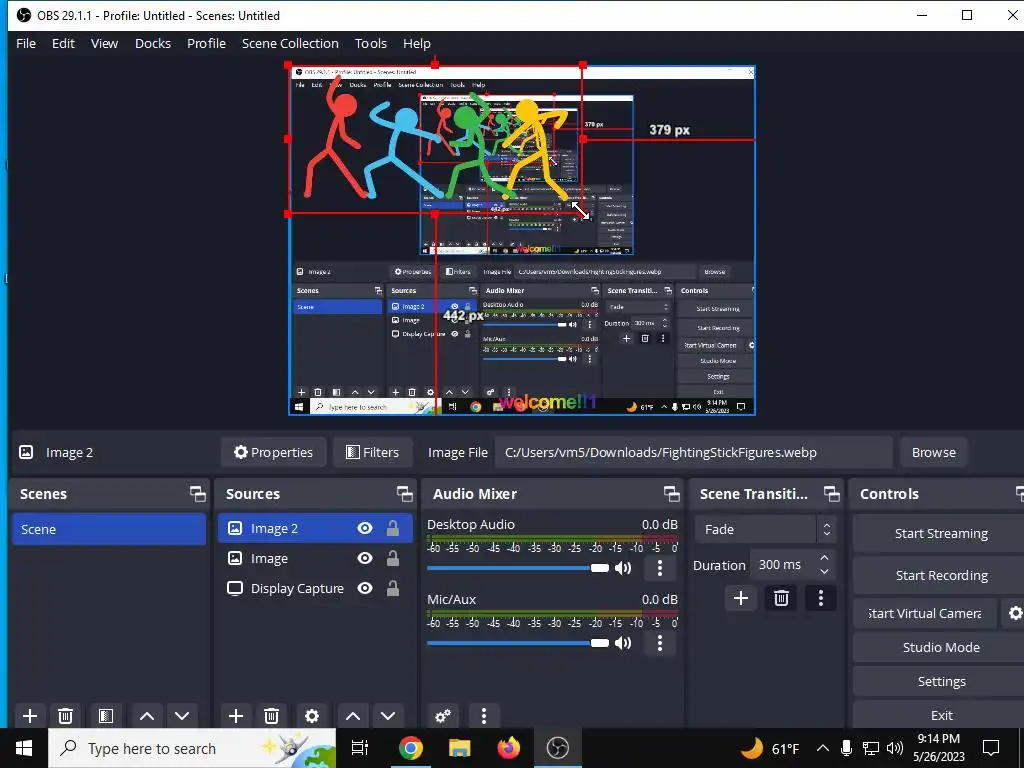Move source up in the Sources list

point(353,716)
